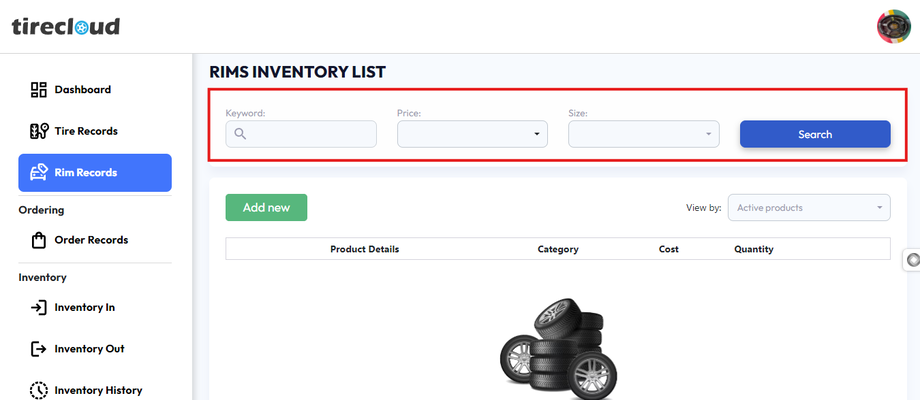Click the Tire Records icon

39,131
